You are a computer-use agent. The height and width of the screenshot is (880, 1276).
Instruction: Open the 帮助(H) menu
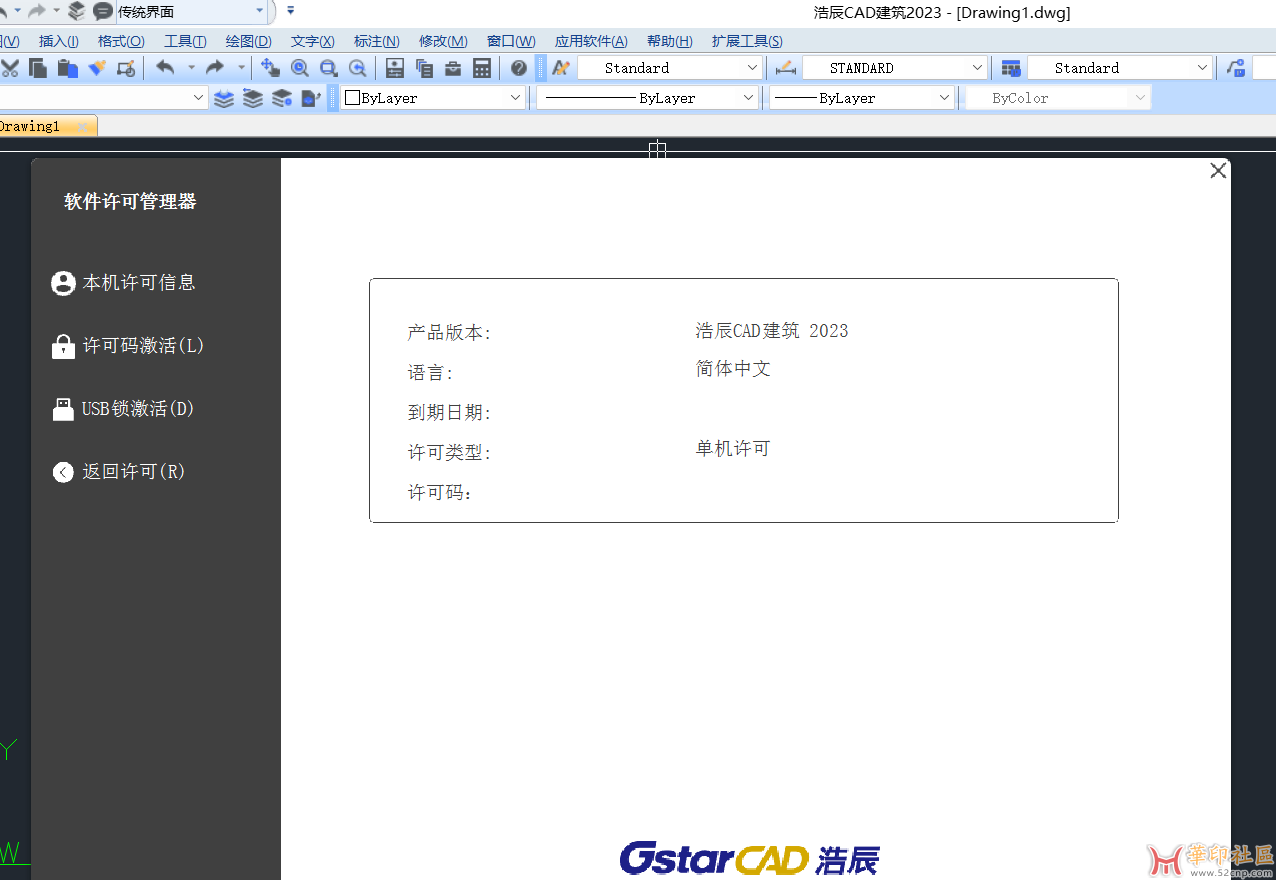(670, 41)
